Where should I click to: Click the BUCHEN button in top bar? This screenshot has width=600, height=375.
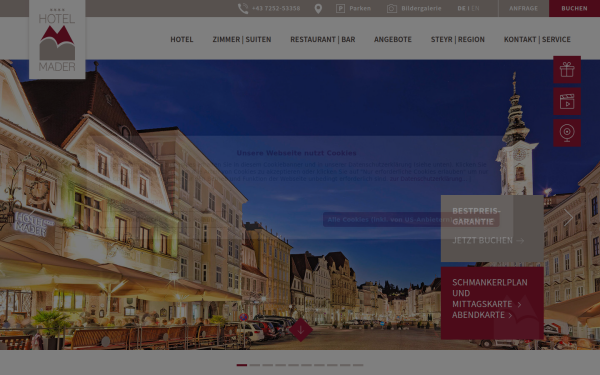click(574, 8)
